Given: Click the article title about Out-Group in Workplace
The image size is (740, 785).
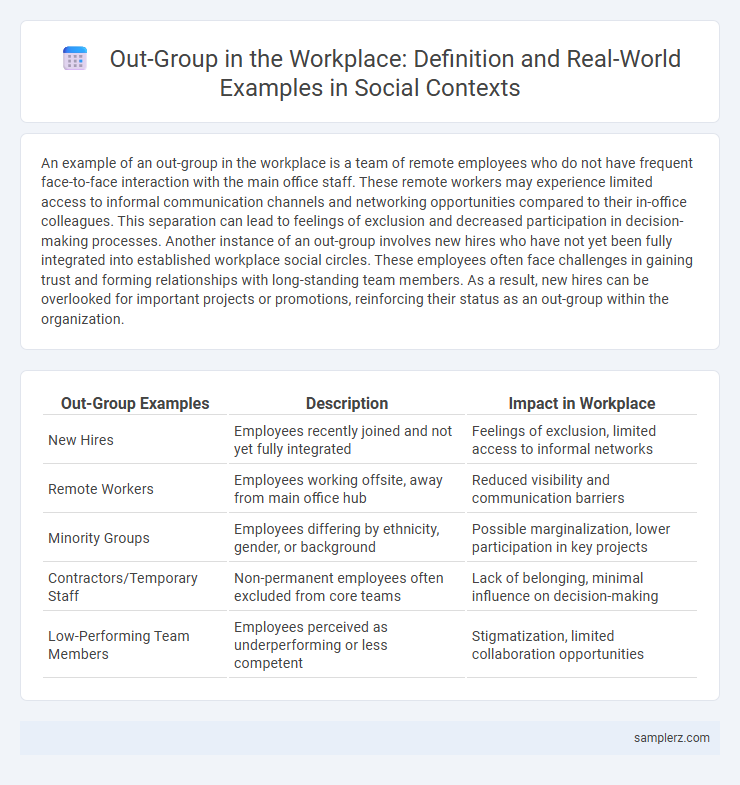Looking at the screenshot, I should coord(395,73).
